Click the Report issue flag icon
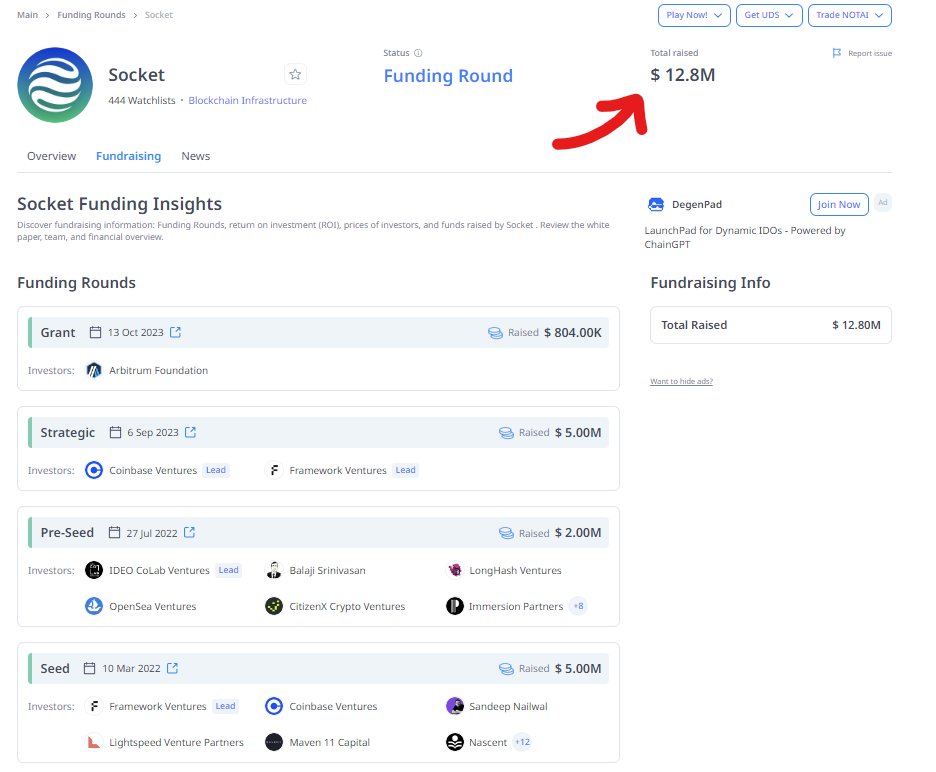 tap(837, 53)
